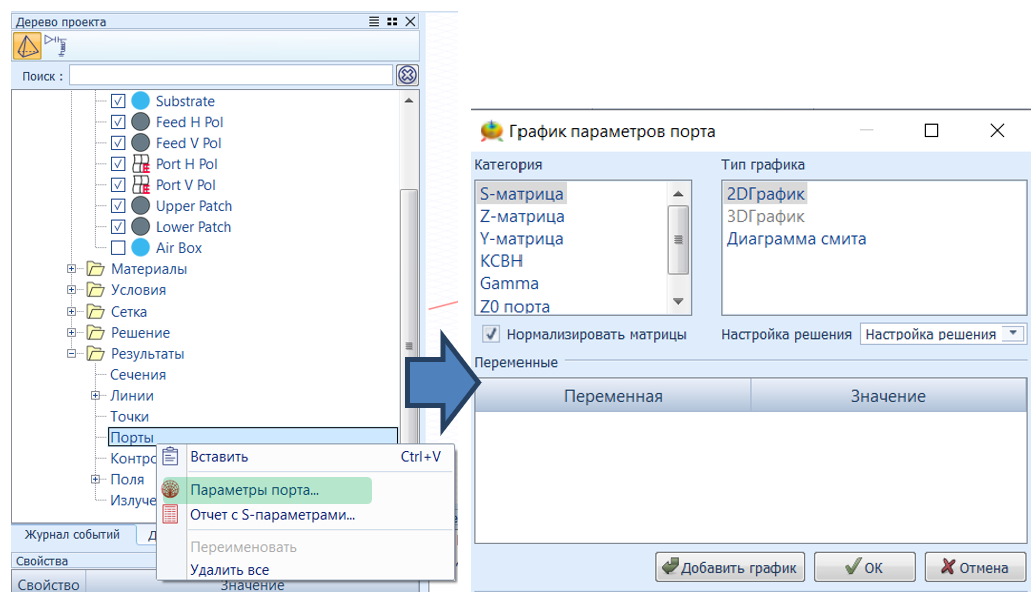The width and height of the screenshot is (1036, 596).
Task: Click the clear search icon beside search field
Action: click(407, 75)
